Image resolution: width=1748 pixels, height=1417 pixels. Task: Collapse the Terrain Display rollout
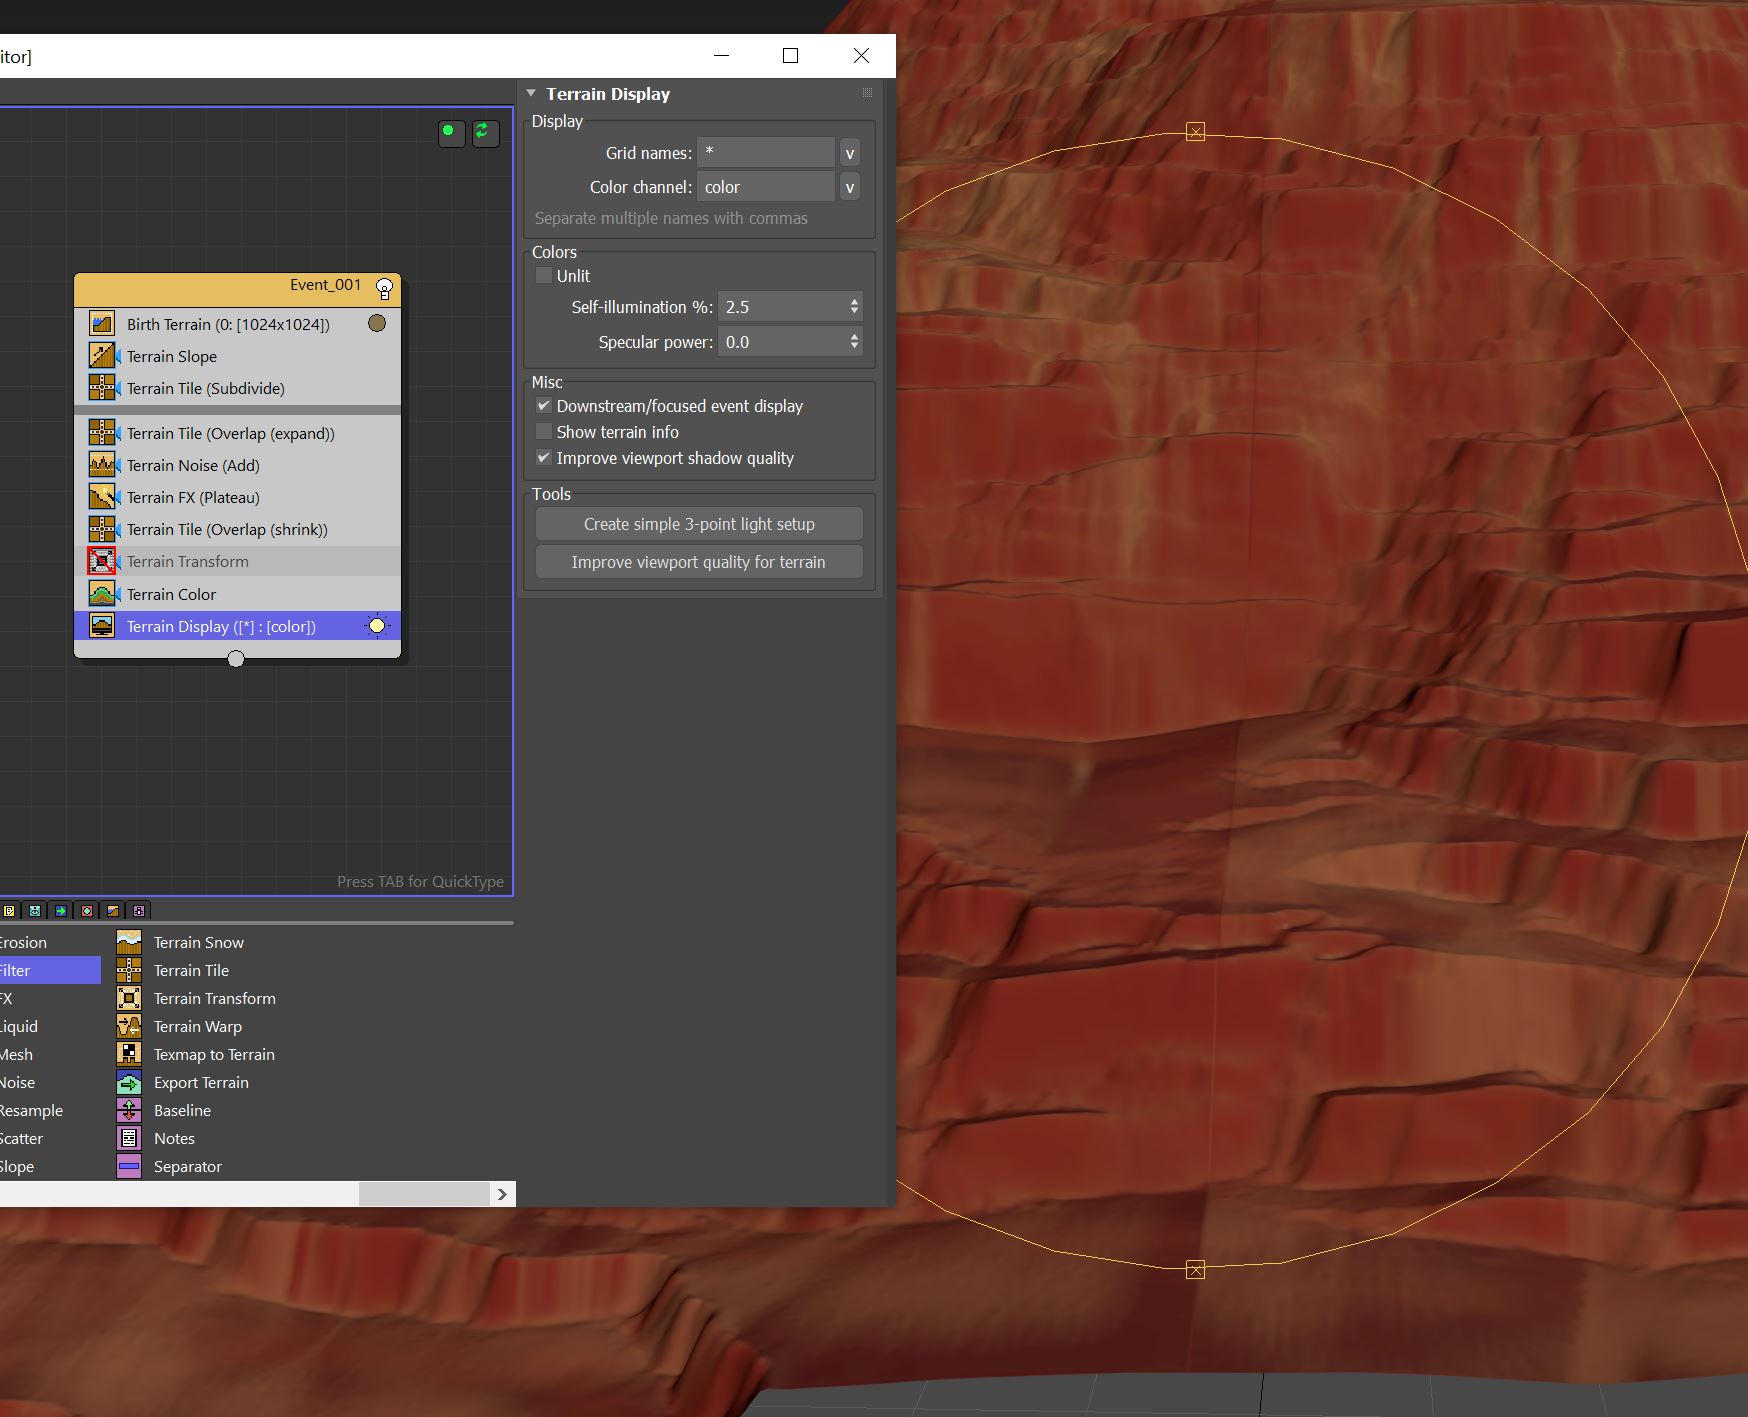(x=531, y=94)
